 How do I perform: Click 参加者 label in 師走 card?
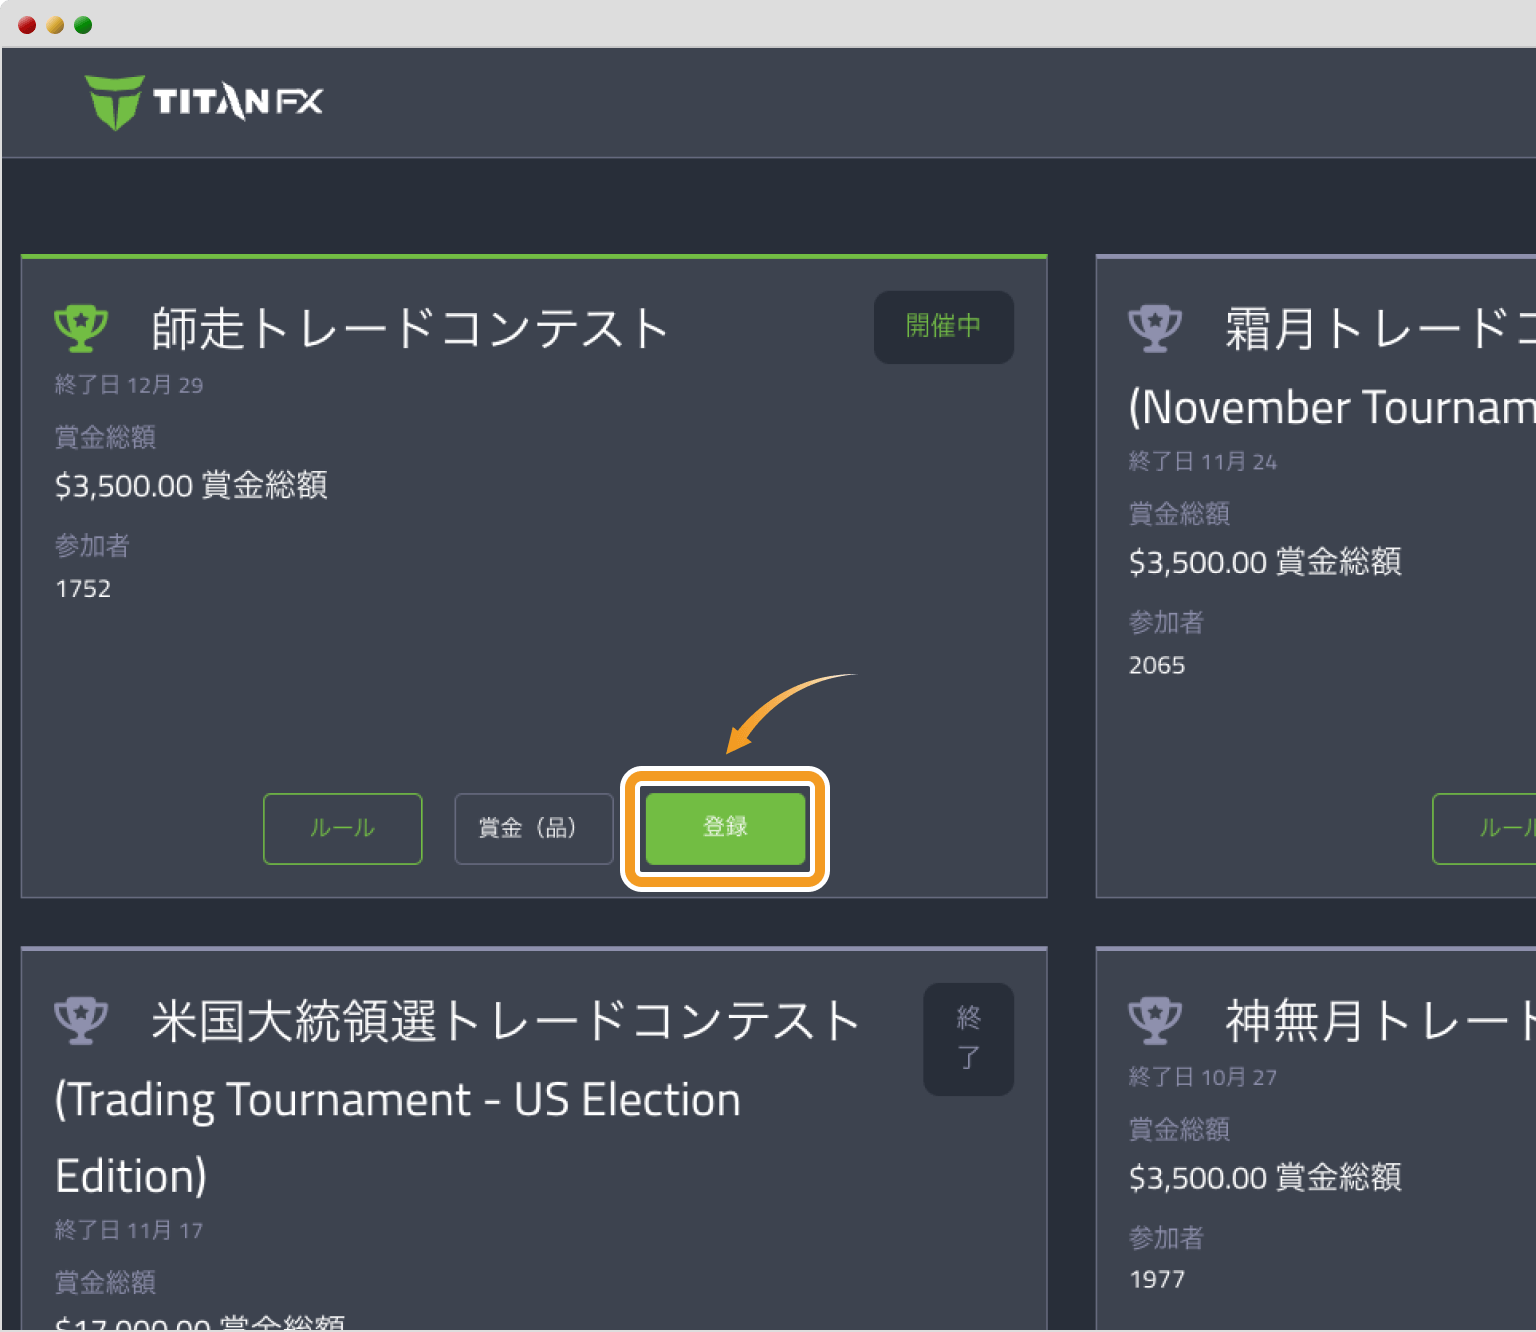[92, 546]
